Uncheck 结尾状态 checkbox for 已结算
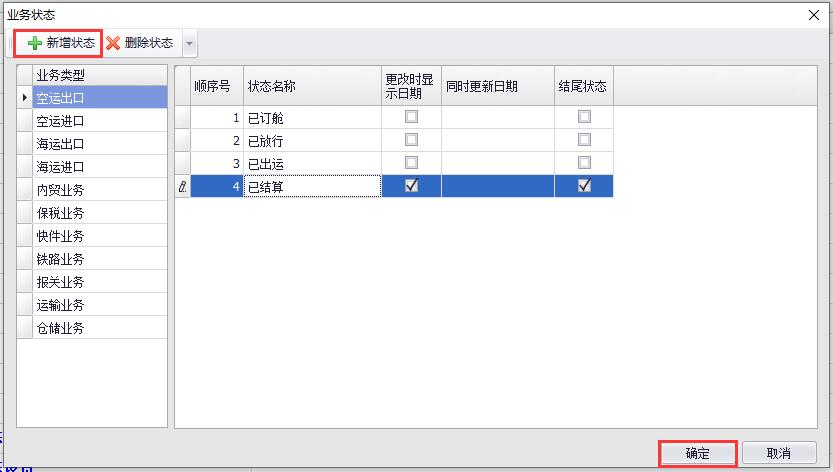833x472 pixels. 584,185
